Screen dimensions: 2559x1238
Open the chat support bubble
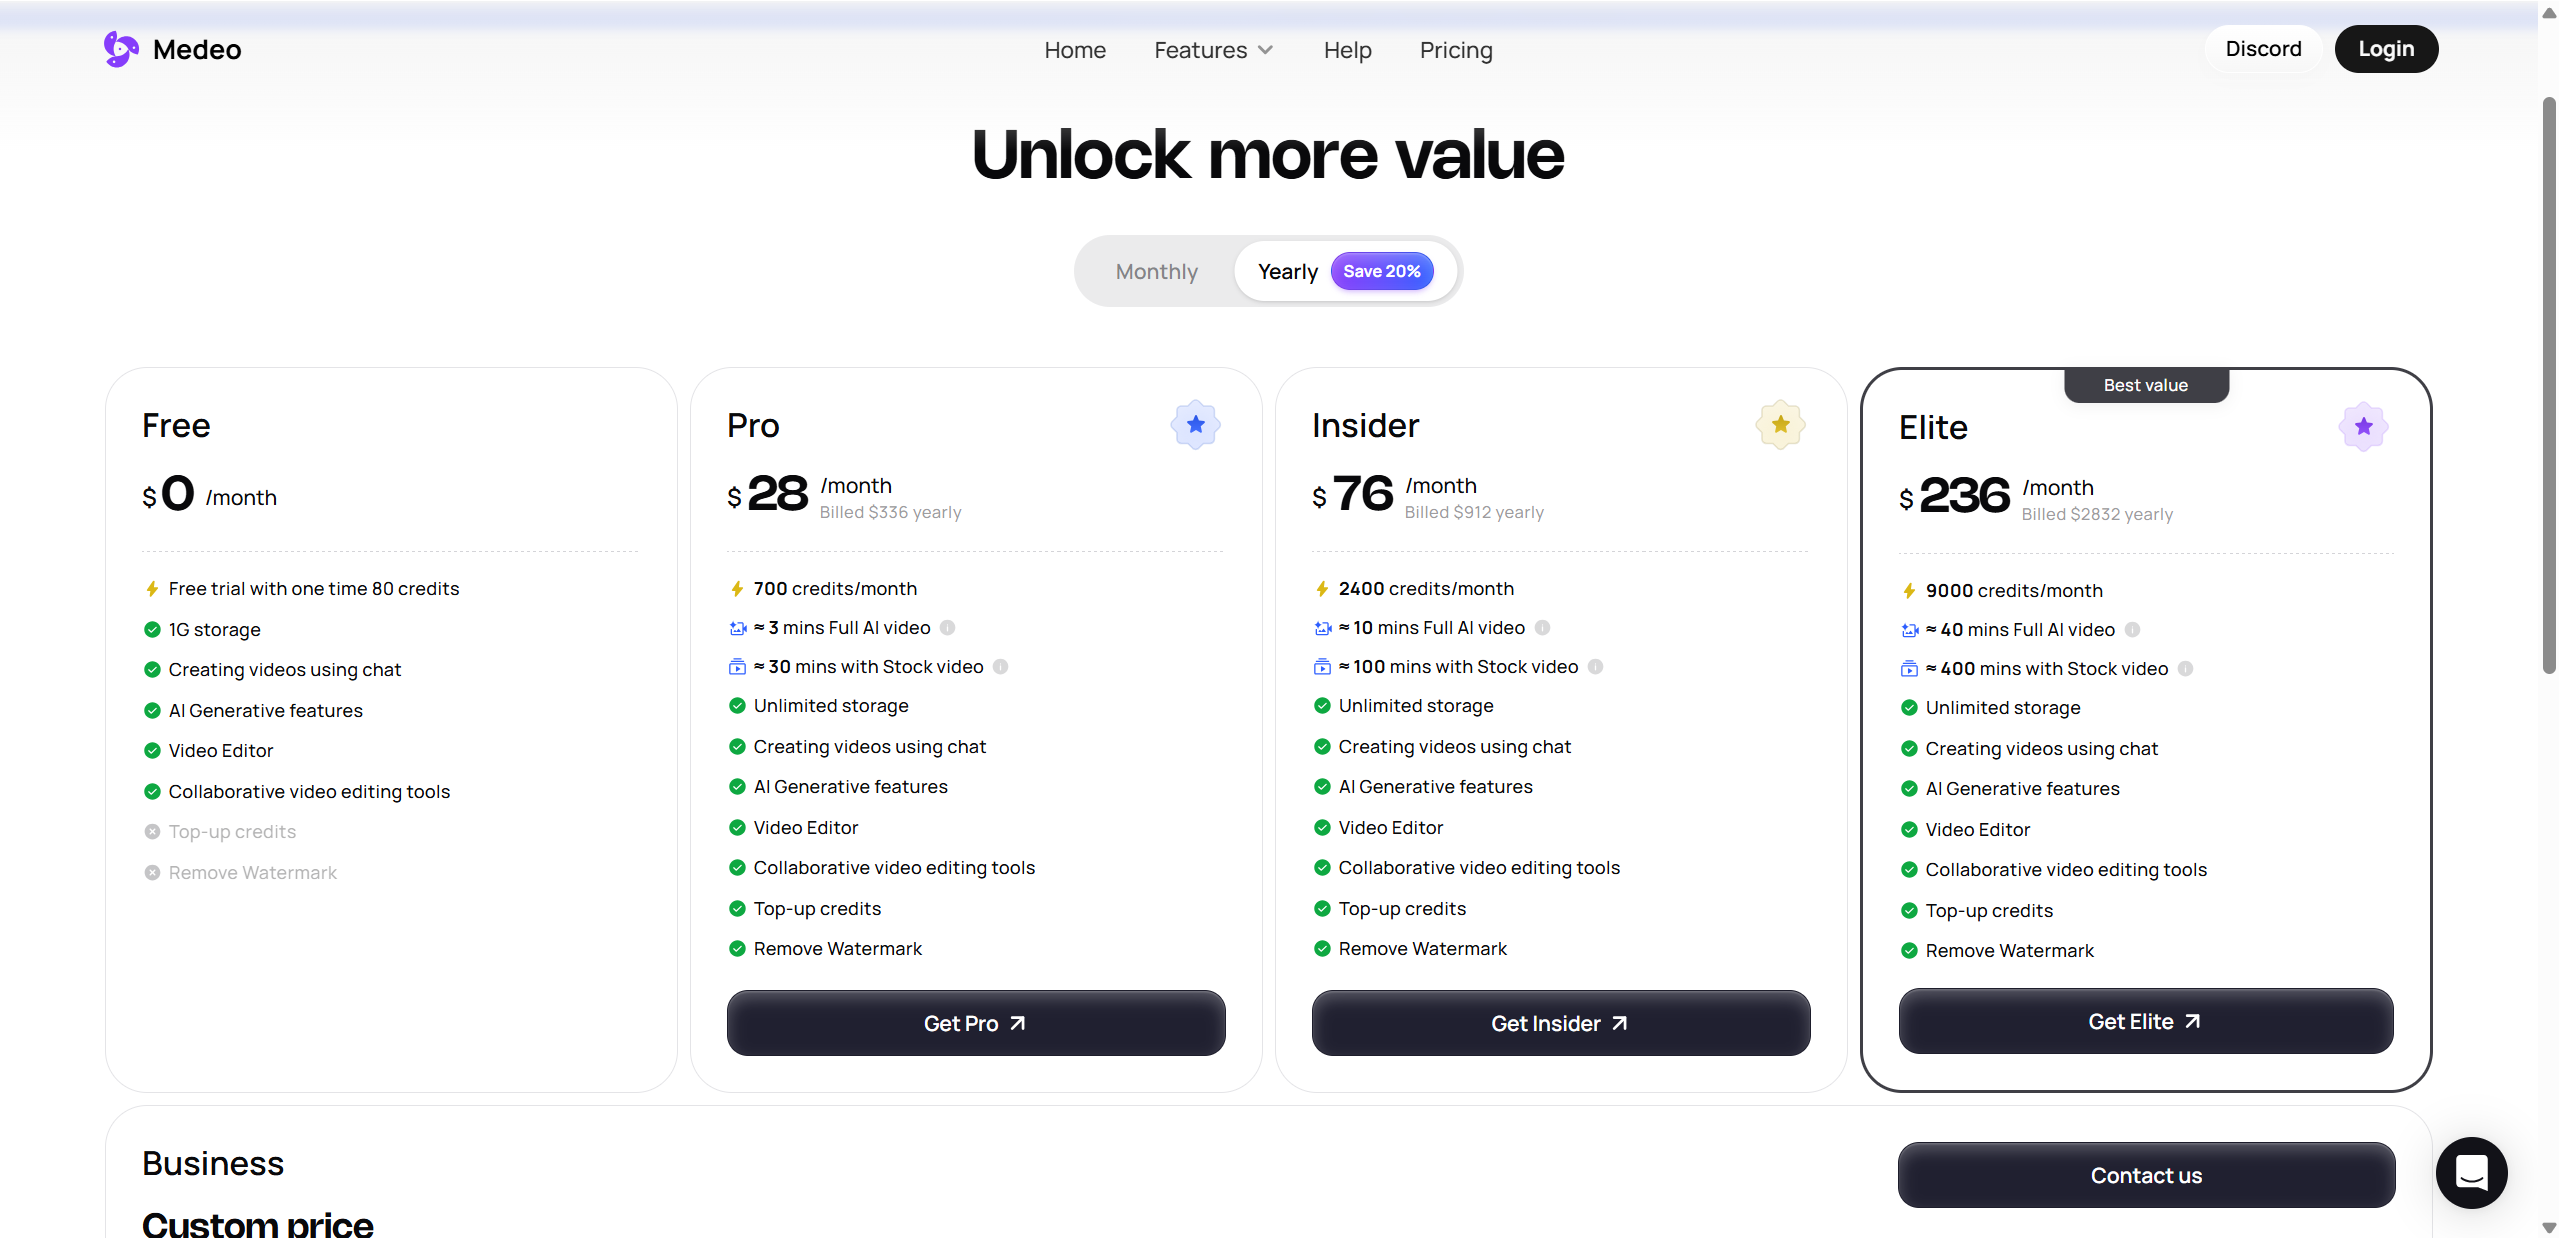[2471, 1172]
